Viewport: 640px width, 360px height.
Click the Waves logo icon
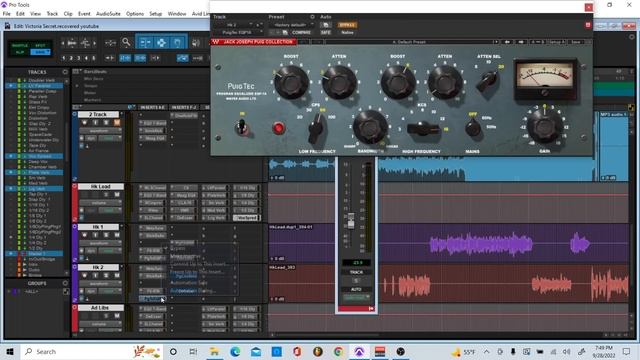pos(216,42)
